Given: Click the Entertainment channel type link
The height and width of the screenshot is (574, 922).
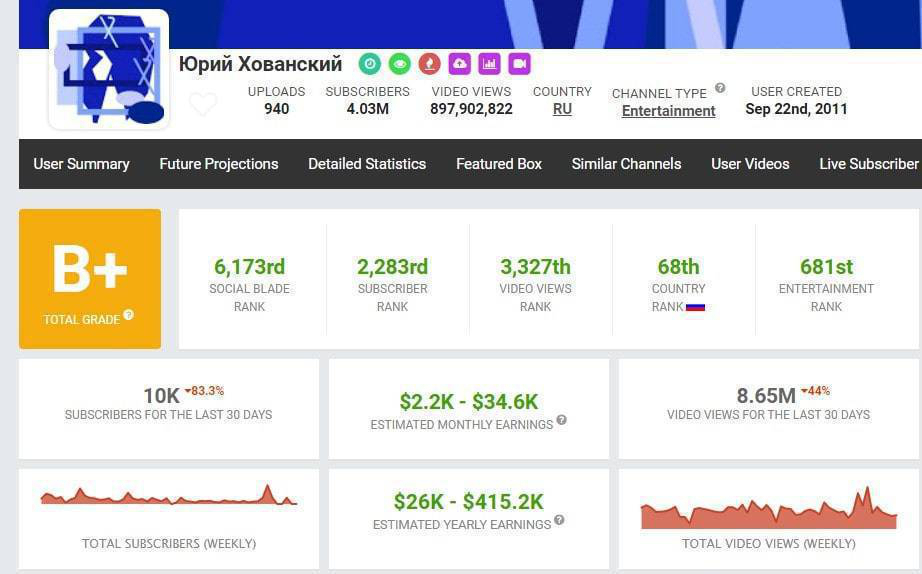Looking at the screenshot, I should coord(668,111).
